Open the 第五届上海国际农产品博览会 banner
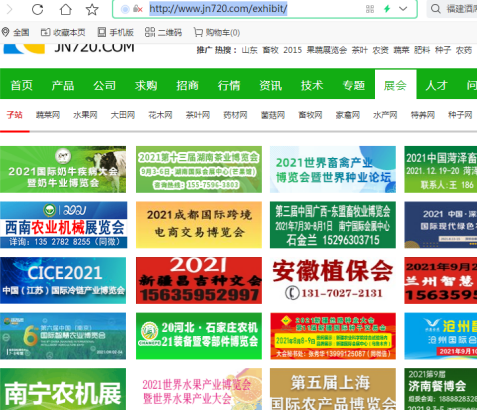The height and width of the screenshot is (410, 477). pyautogui.click(x=333, y=389)
